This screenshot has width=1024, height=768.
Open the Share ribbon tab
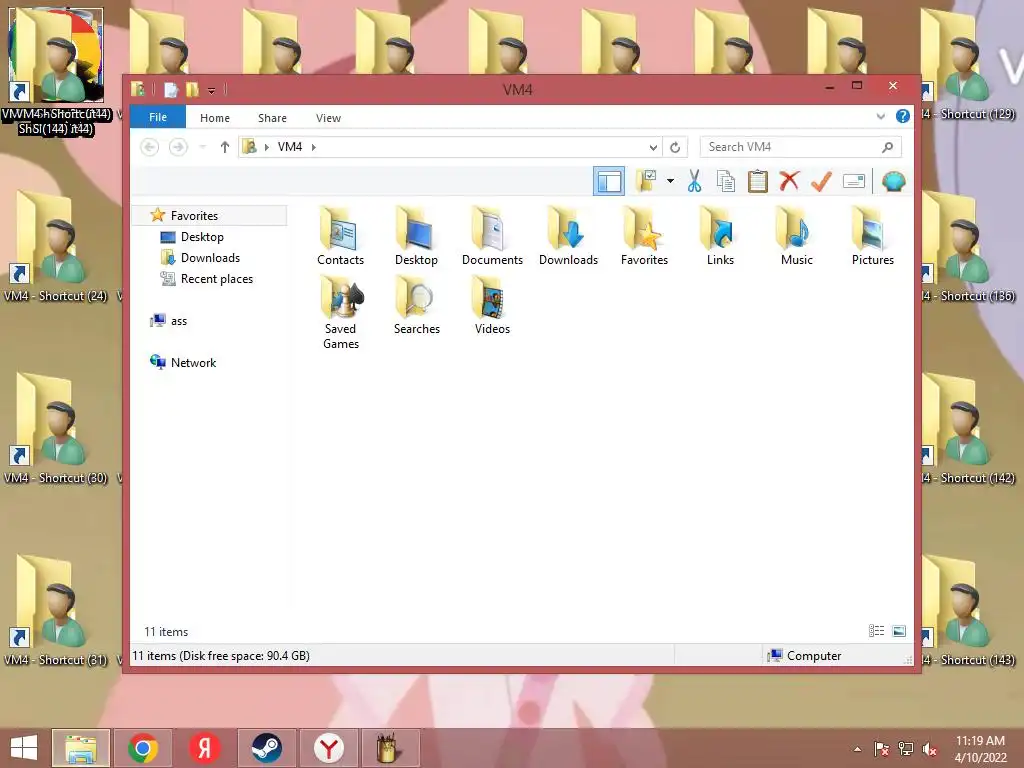(272, 118)
